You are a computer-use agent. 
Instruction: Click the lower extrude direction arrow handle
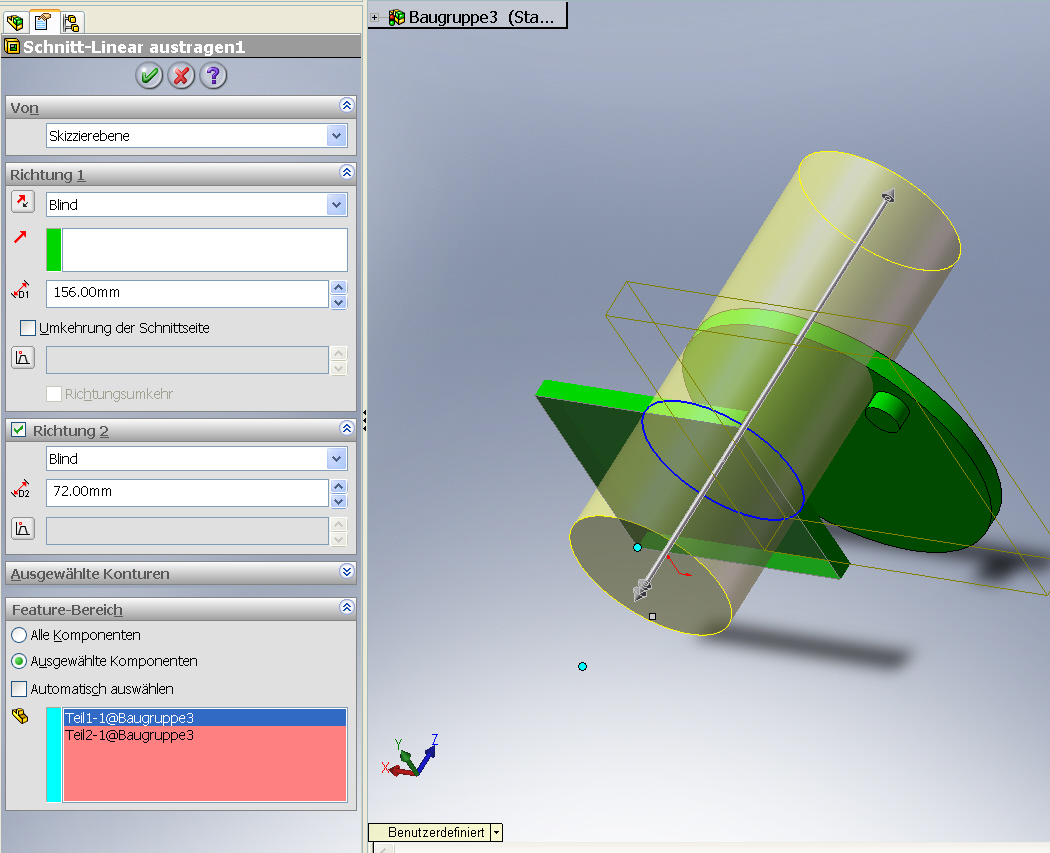point(642,590)
